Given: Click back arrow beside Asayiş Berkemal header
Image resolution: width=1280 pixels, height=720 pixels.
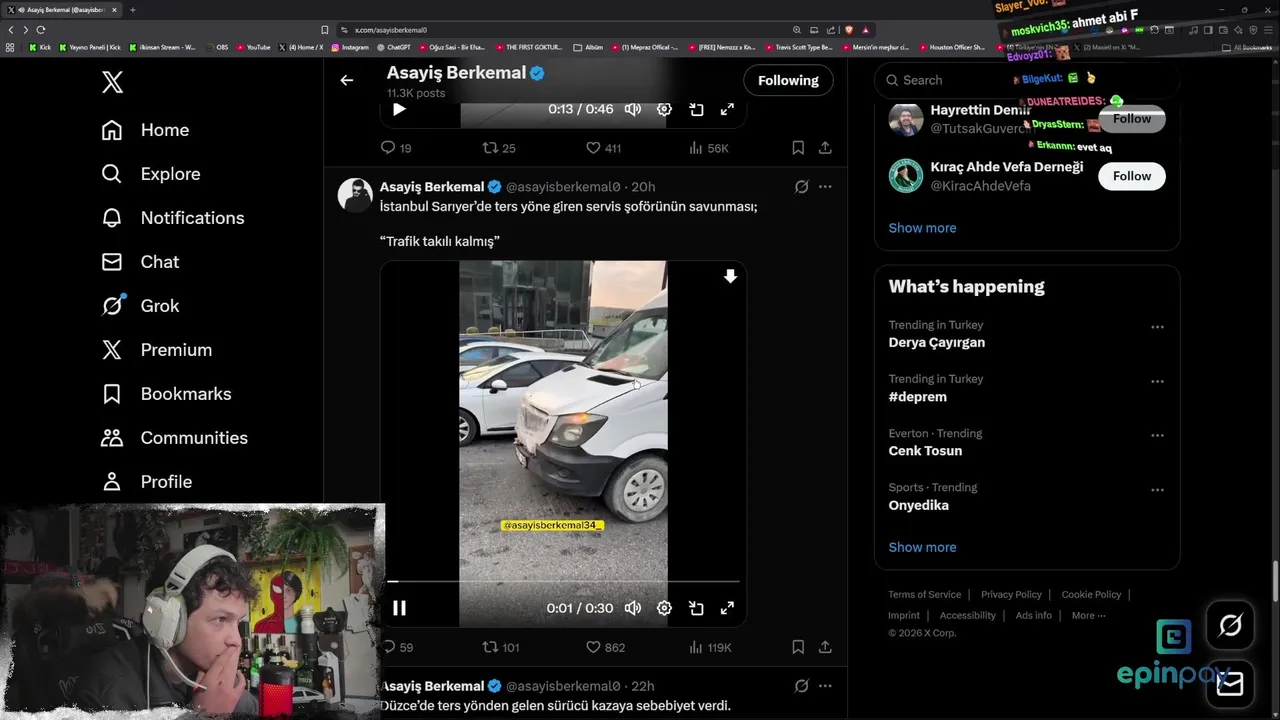Looking at the screenshot, I should click(x=347, y=80).
